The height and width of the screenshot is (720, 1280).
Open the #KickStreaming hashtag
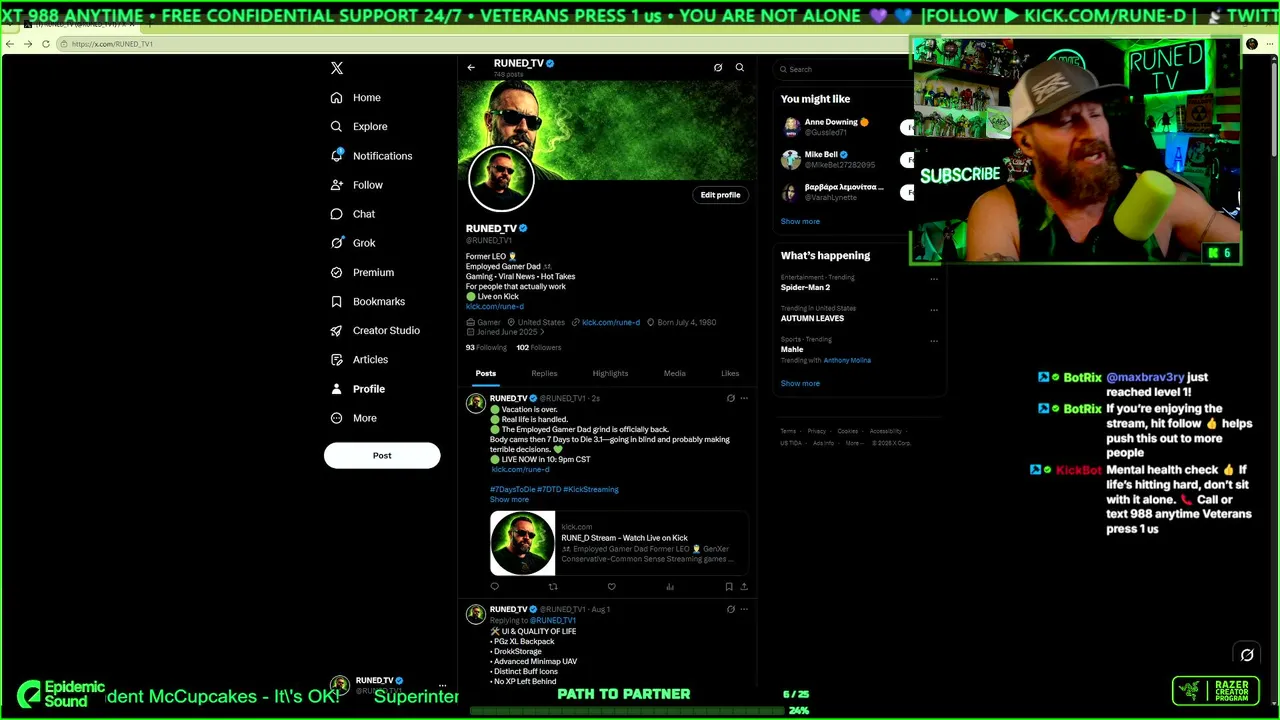click(591, 489)
